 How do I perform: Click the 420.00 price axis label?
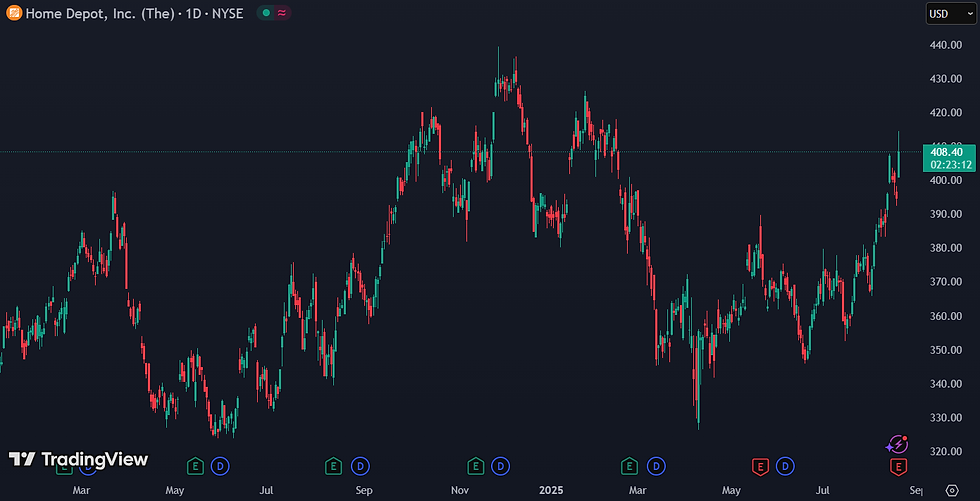tap(946, 112)
